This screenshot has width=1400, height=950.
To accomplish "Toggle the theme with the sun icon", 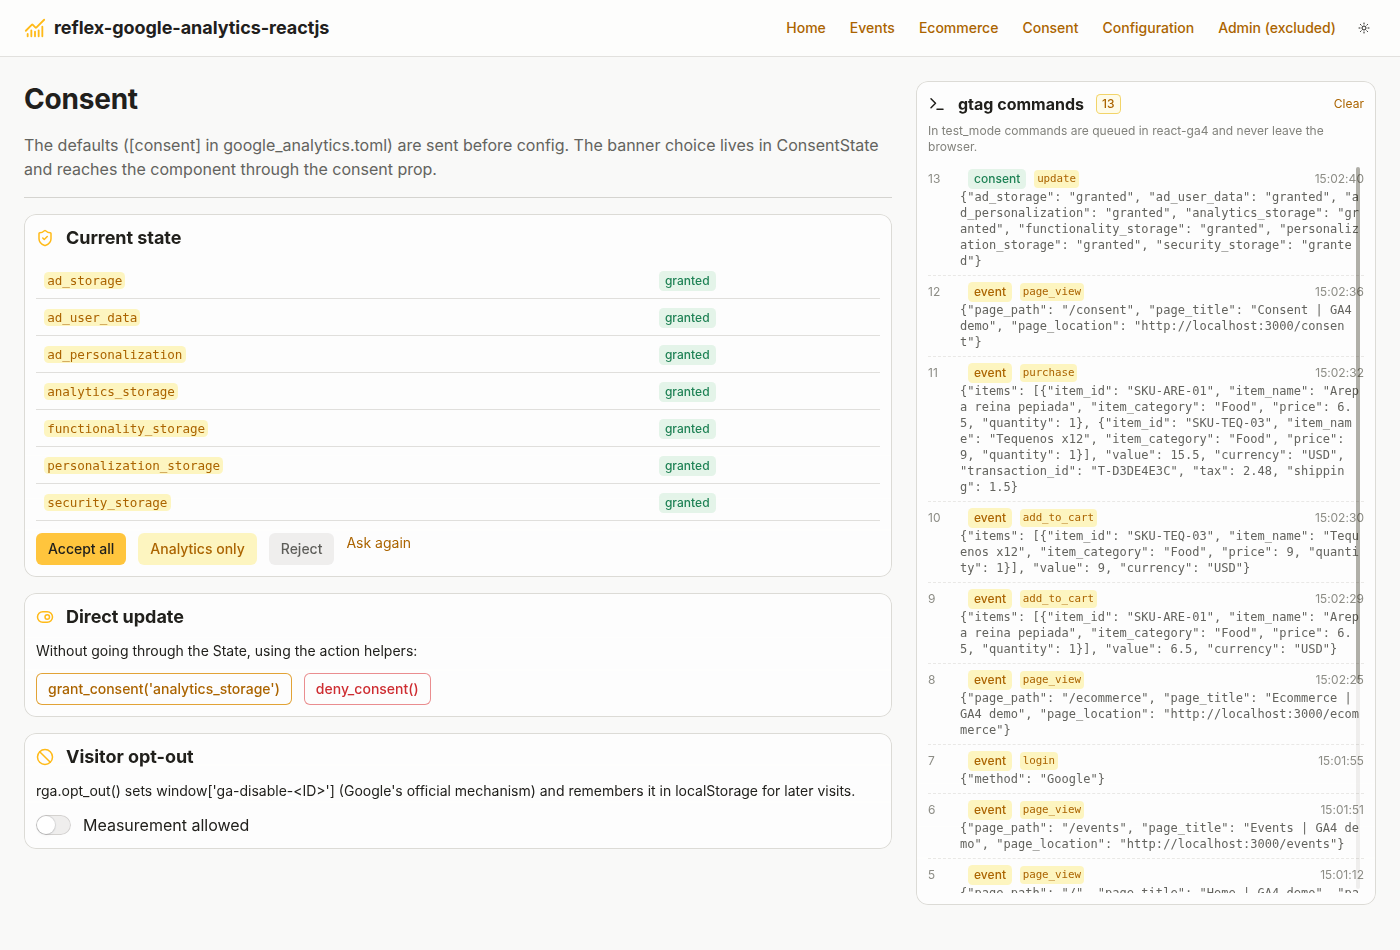I will pyautogui.click(x=1364, y=28).
